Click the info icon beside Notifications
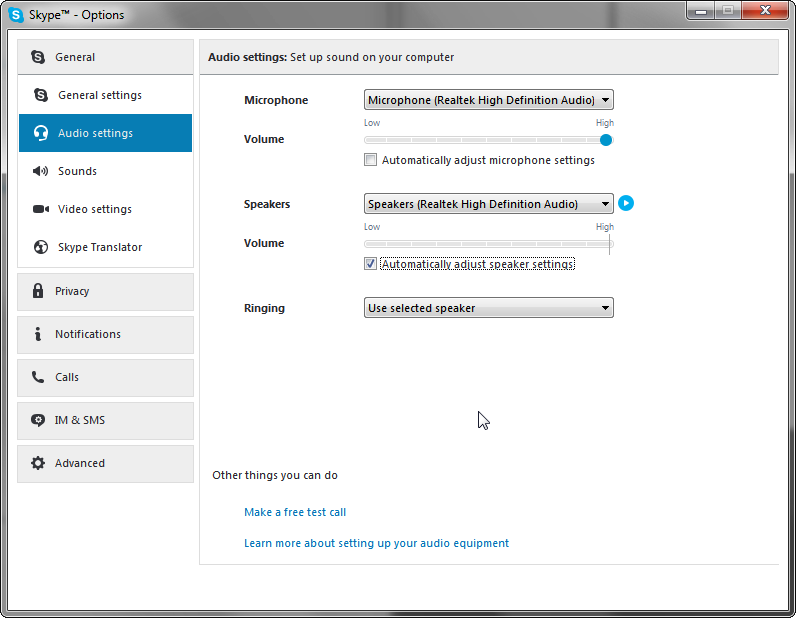 click(38, 334)
